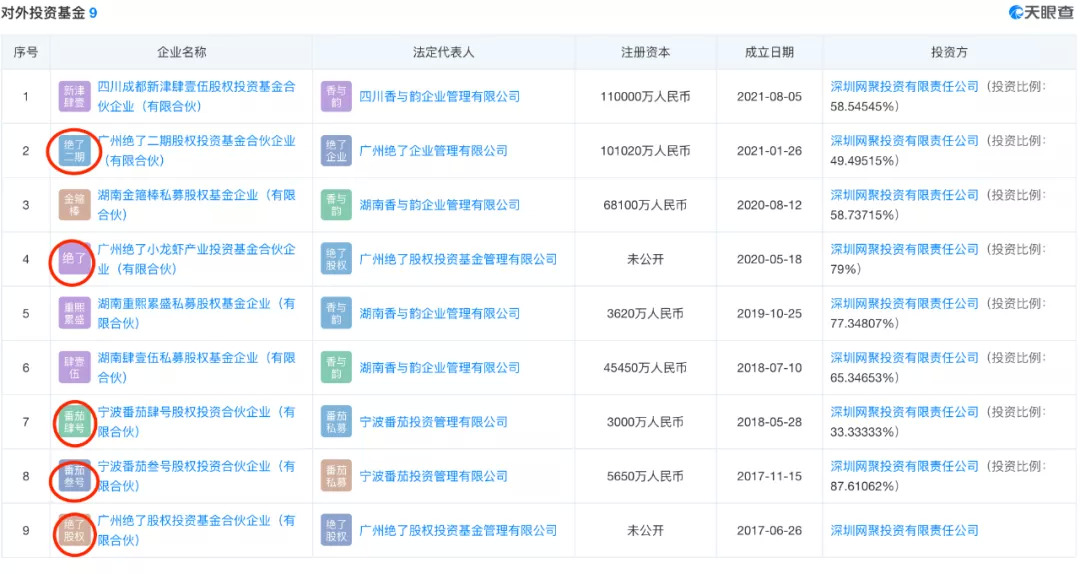Open 广州绝了企业管理有限公司 link
Screen dimensions: 1080x574
433,151
